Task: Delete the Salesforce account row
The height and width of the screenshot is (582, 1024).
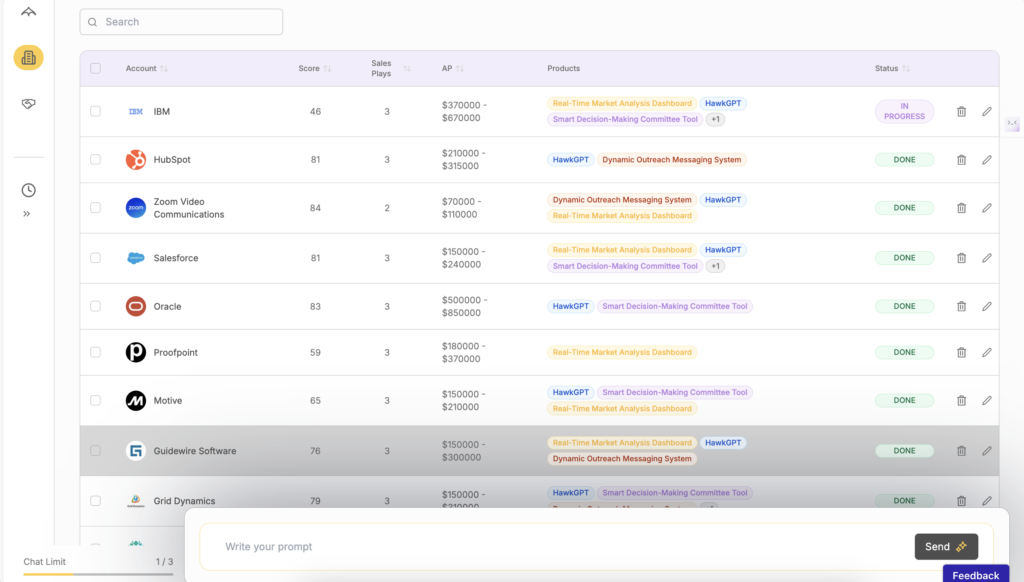Action: (x=961, y=258)
